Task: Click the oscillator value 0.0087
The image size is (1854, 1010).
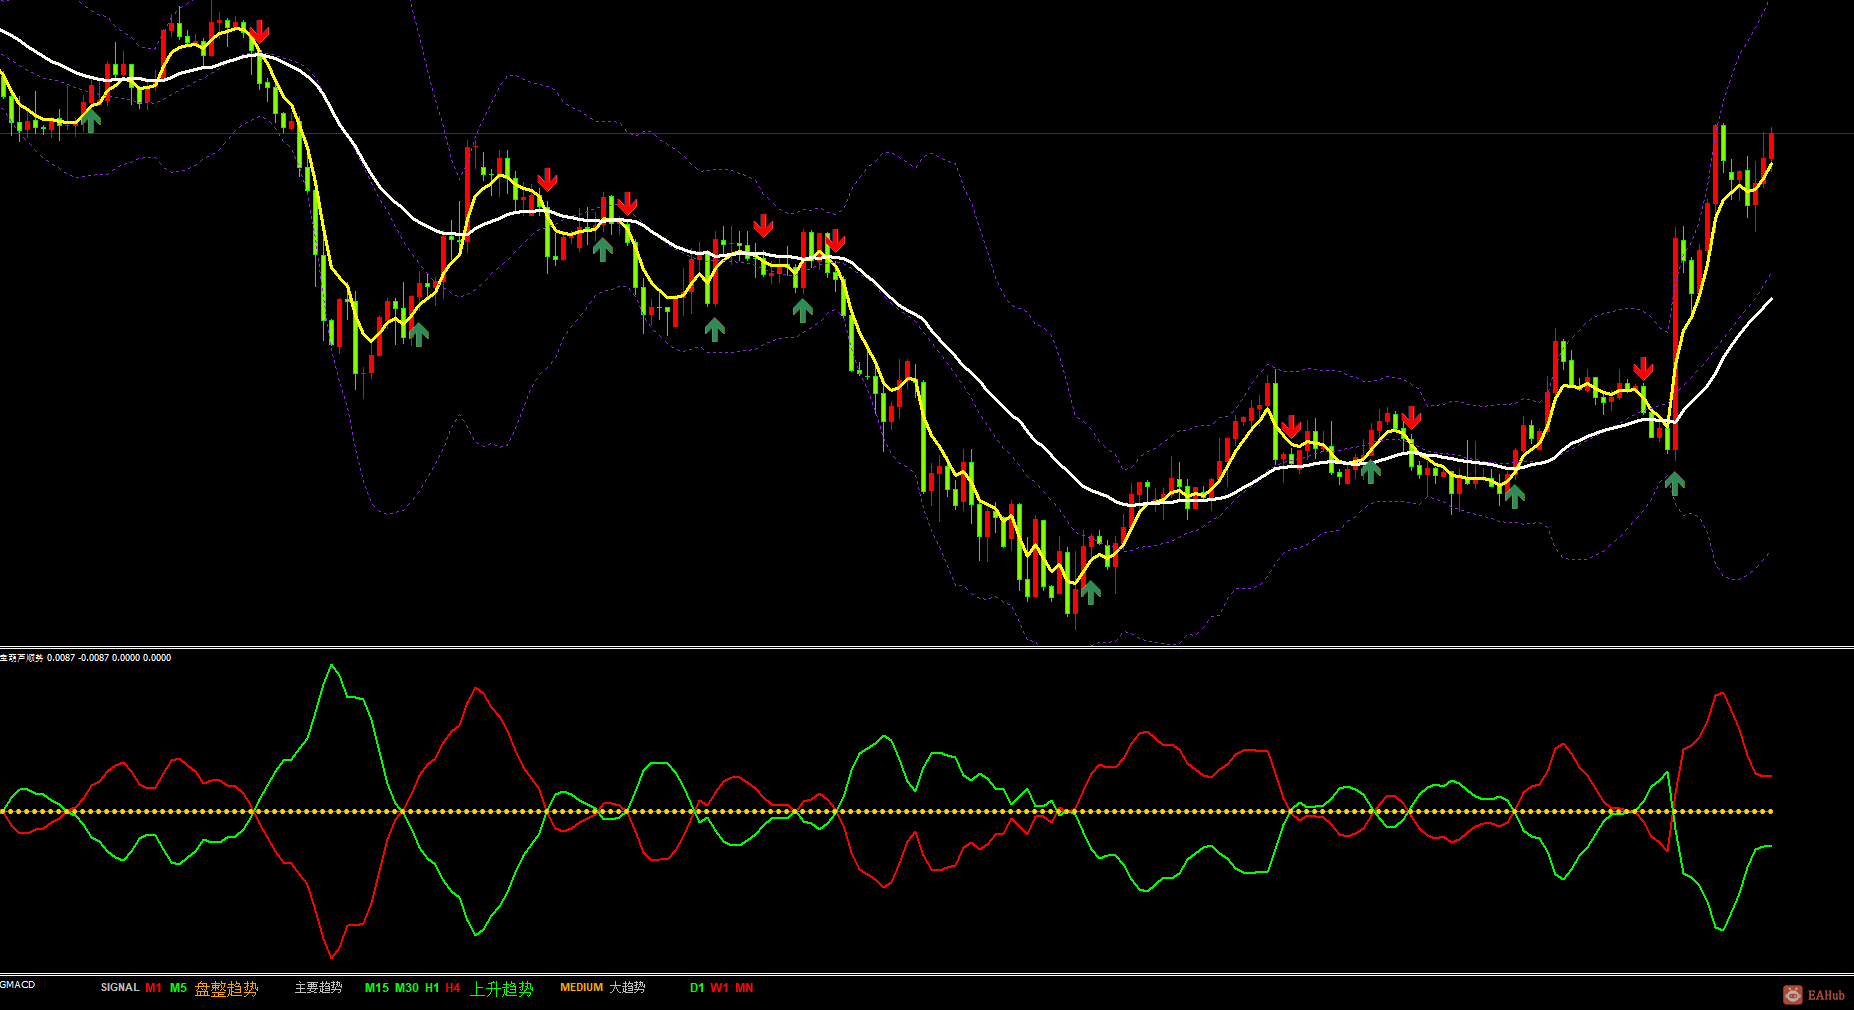Action: pos(61,658)
